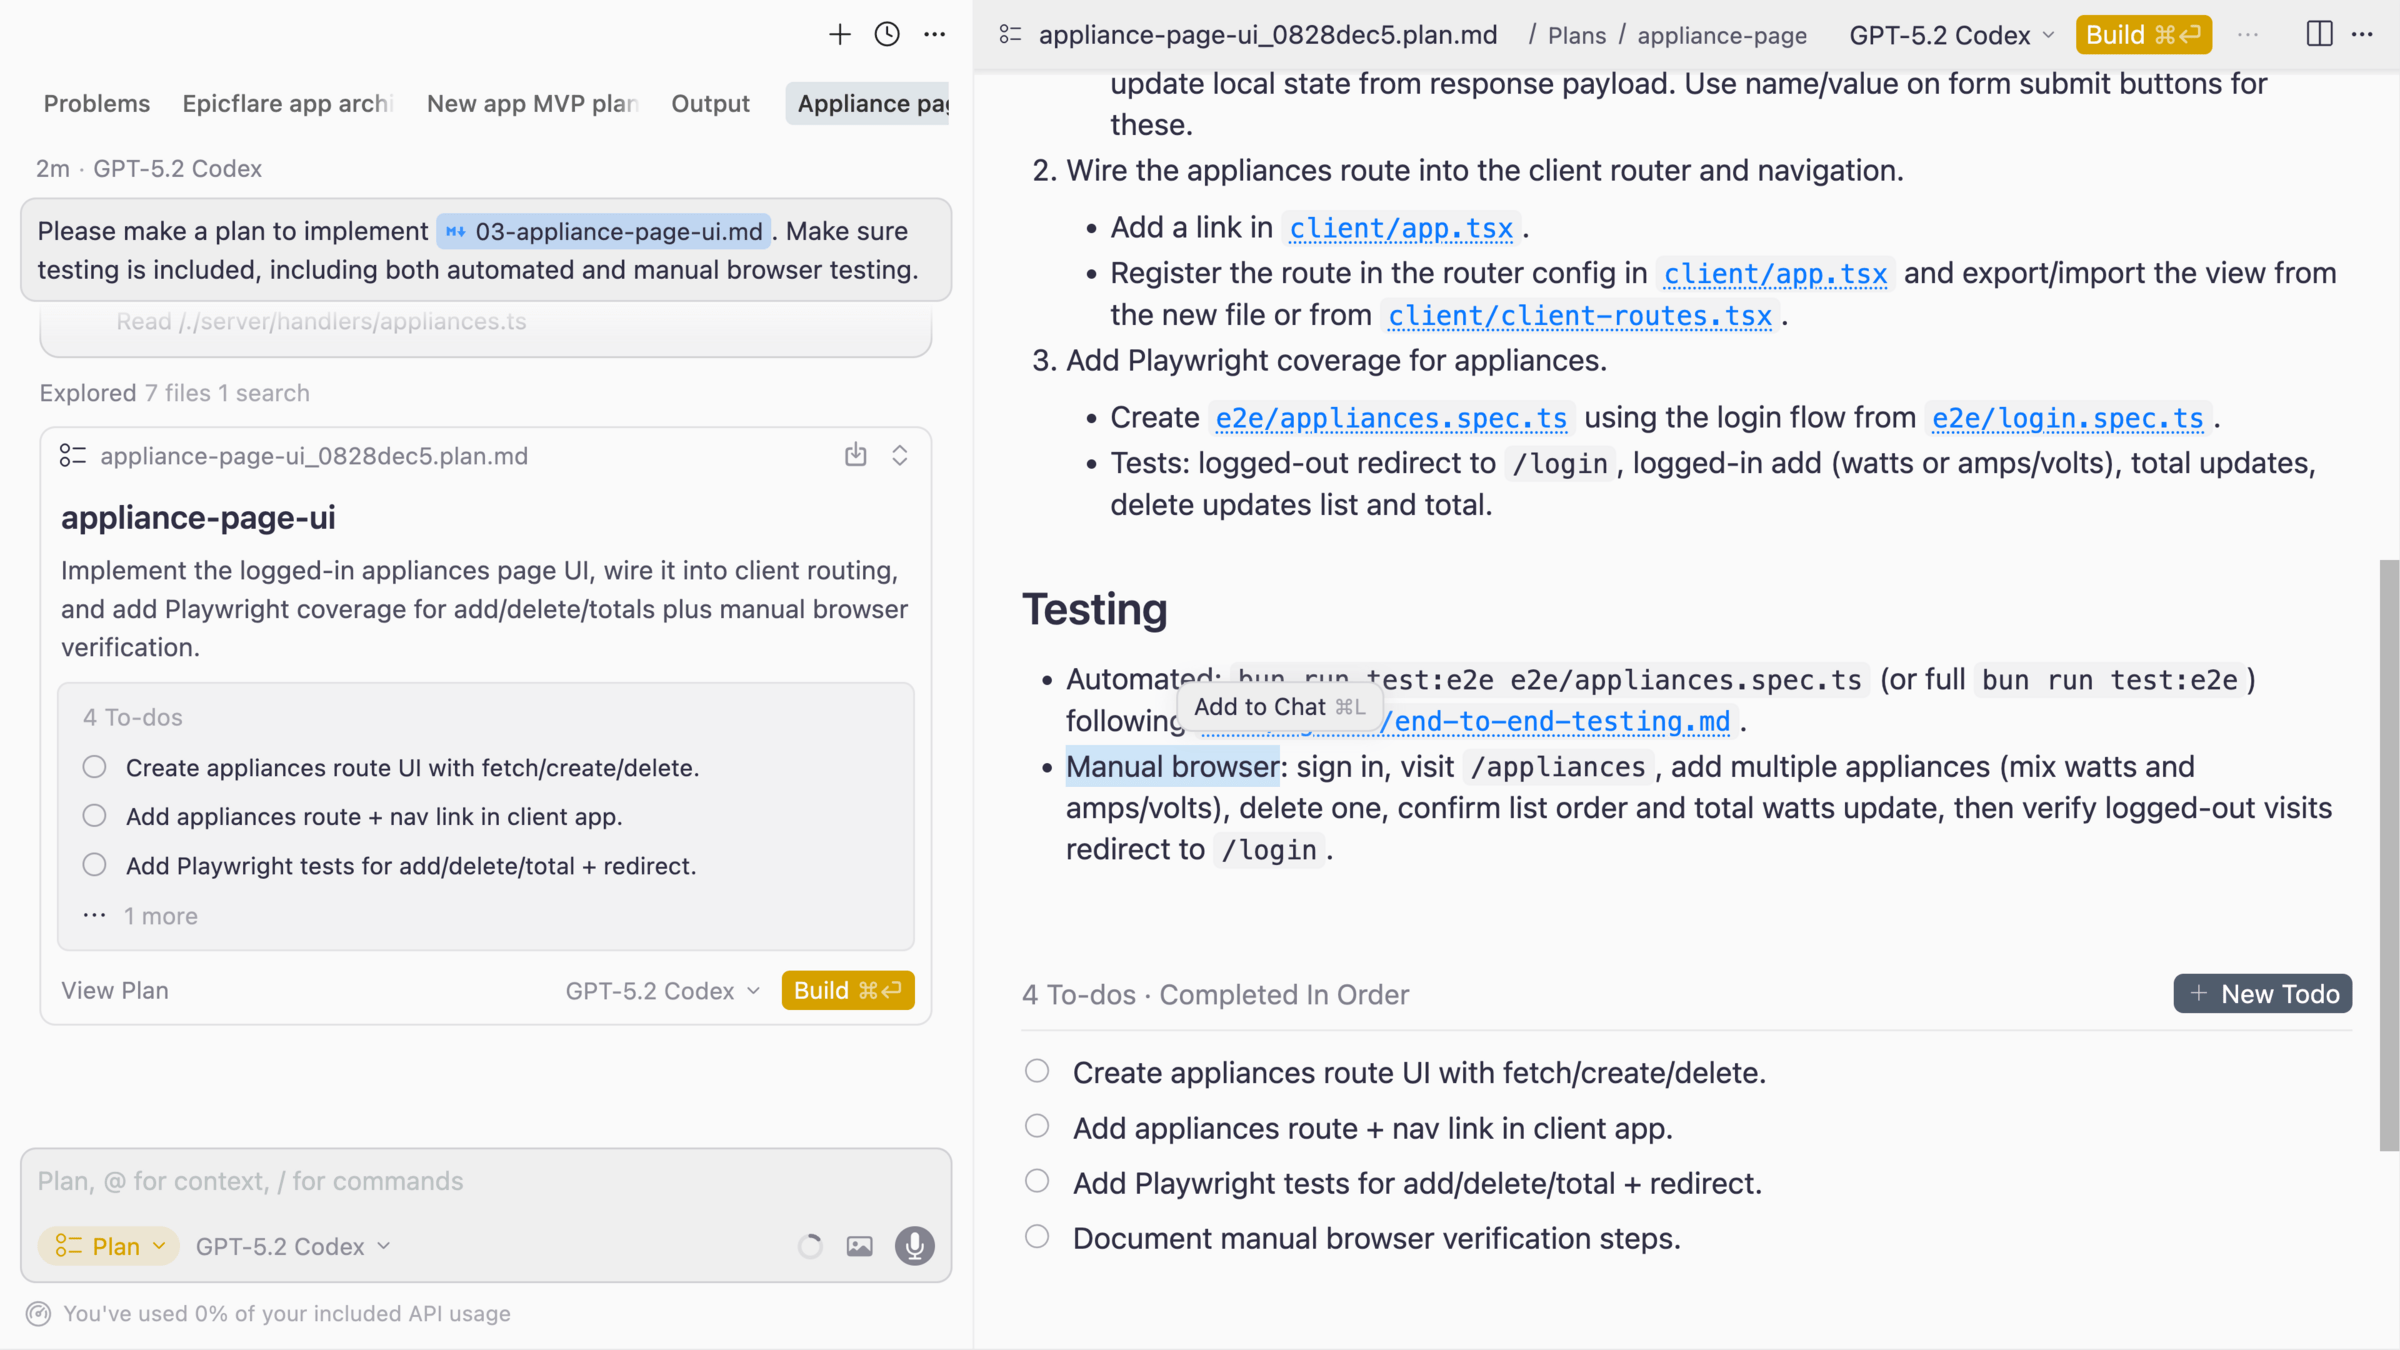Collapse the plan card with chevron expander
Screen dimensions: 2400x1350
(900, 455)
